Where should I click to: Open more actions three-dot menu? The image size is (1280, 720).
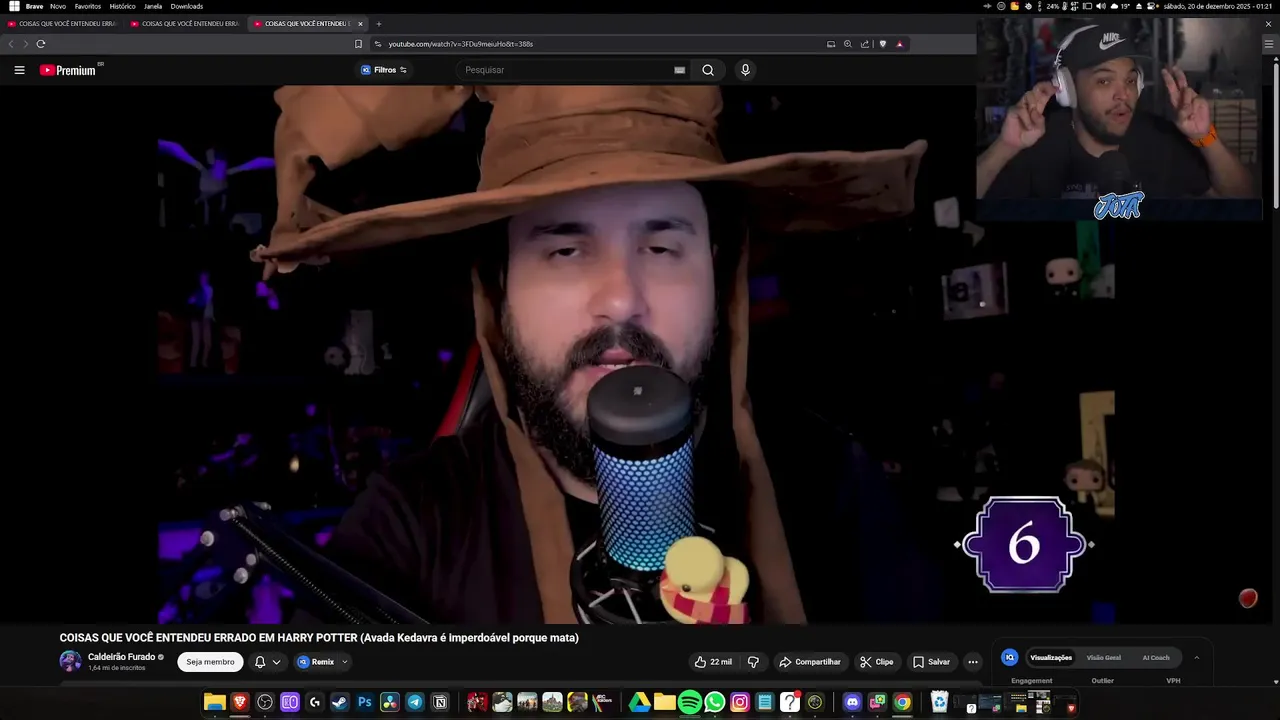(x=973, y=662)
